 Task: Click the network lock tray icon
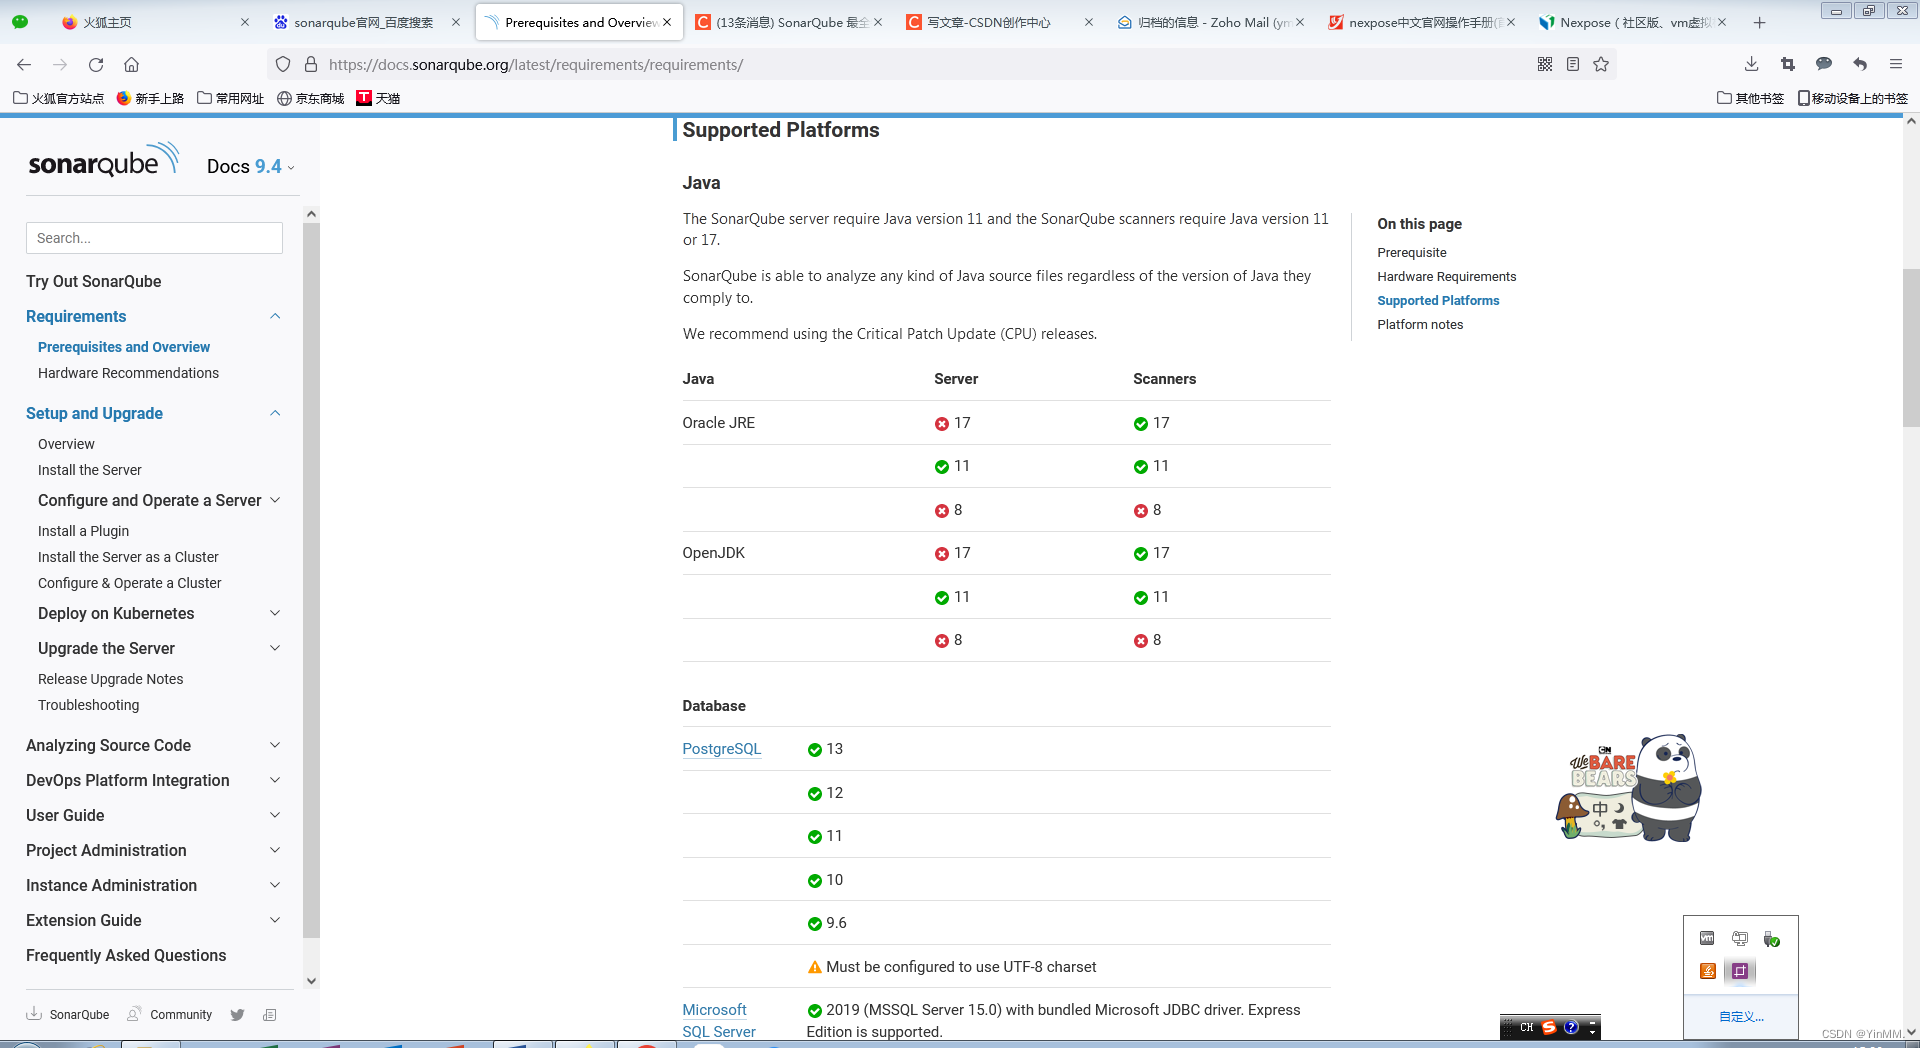coord(1740,938)
